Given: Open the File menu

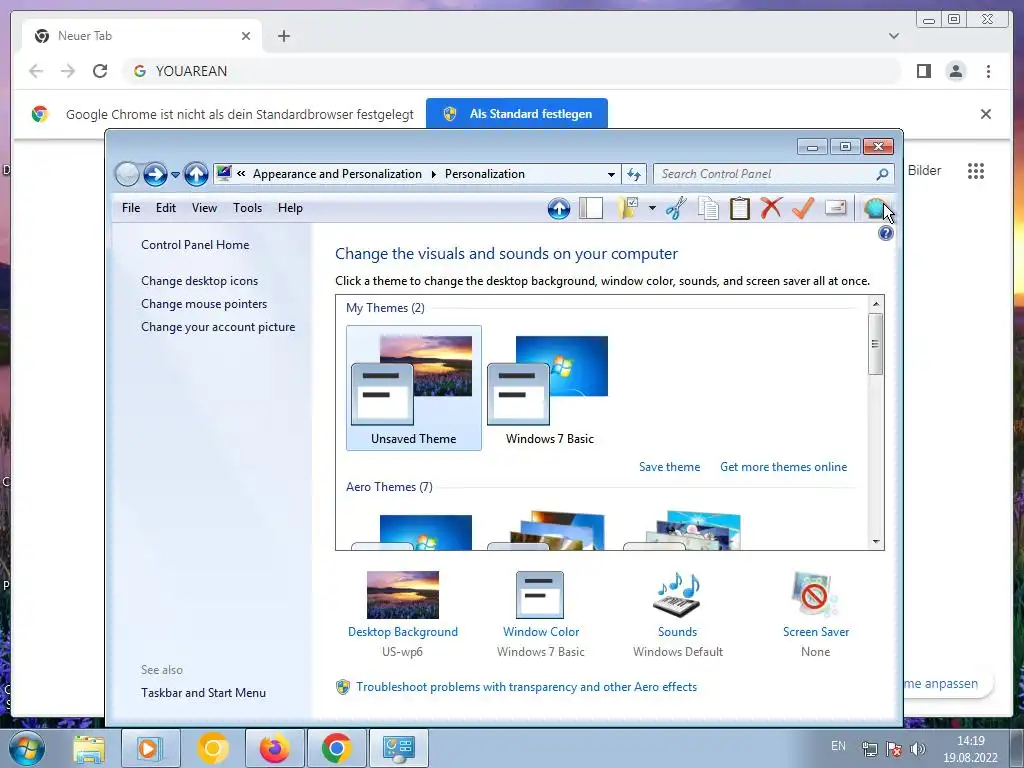Looking at the screenshot, I should coord(131,208).
